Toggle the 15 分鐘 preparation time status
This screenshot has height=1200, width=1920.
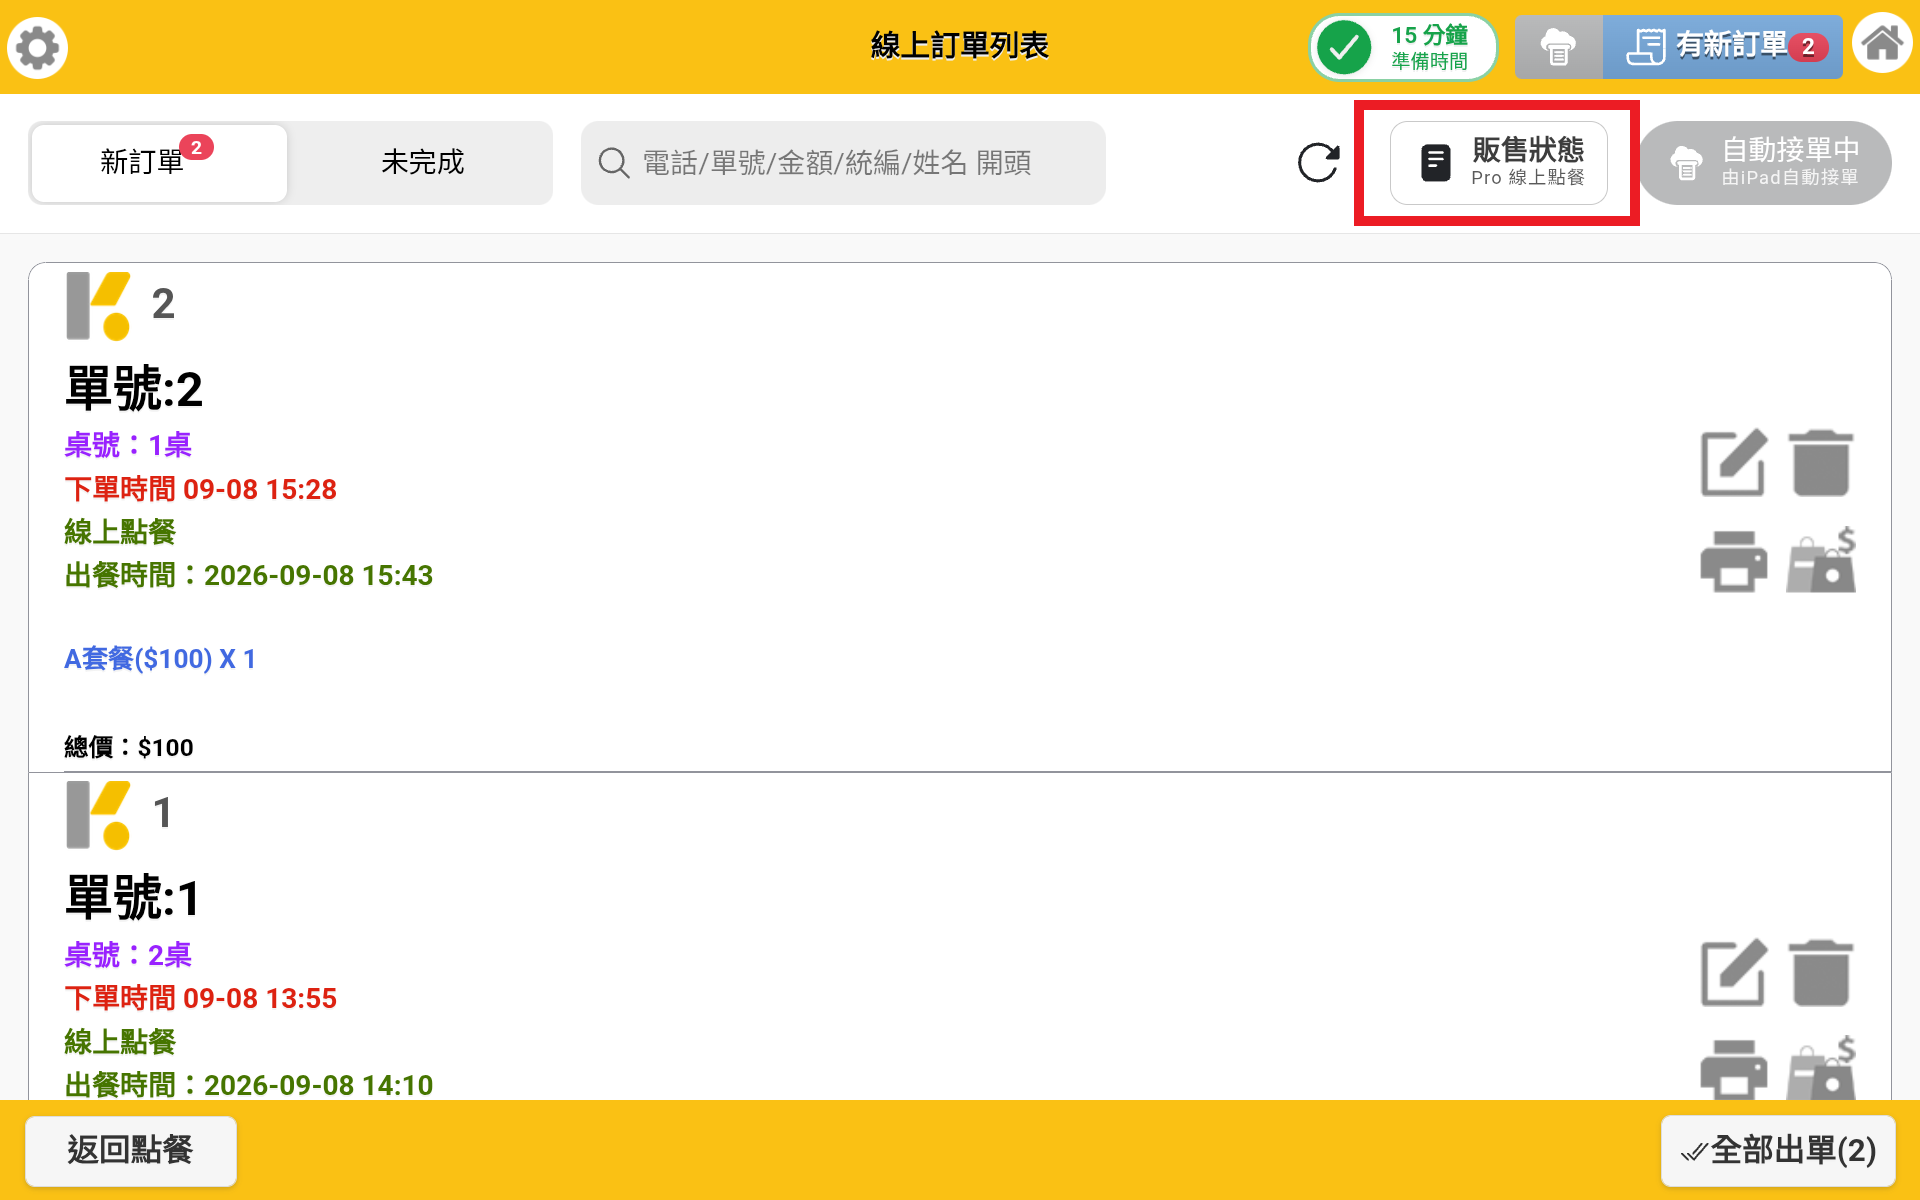[1403, 47]
